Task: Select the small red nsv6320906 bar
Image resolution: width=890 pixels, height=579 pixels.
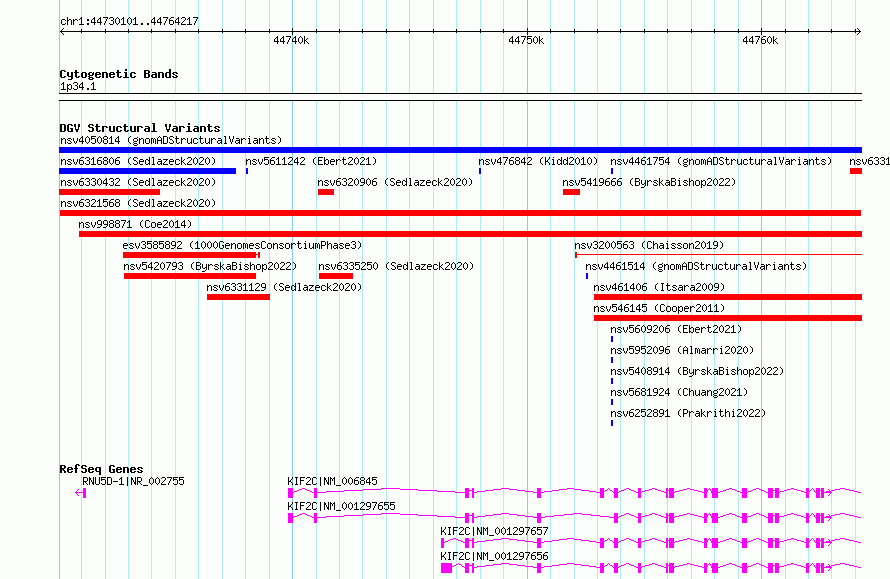Action: (x=326, y=192)
